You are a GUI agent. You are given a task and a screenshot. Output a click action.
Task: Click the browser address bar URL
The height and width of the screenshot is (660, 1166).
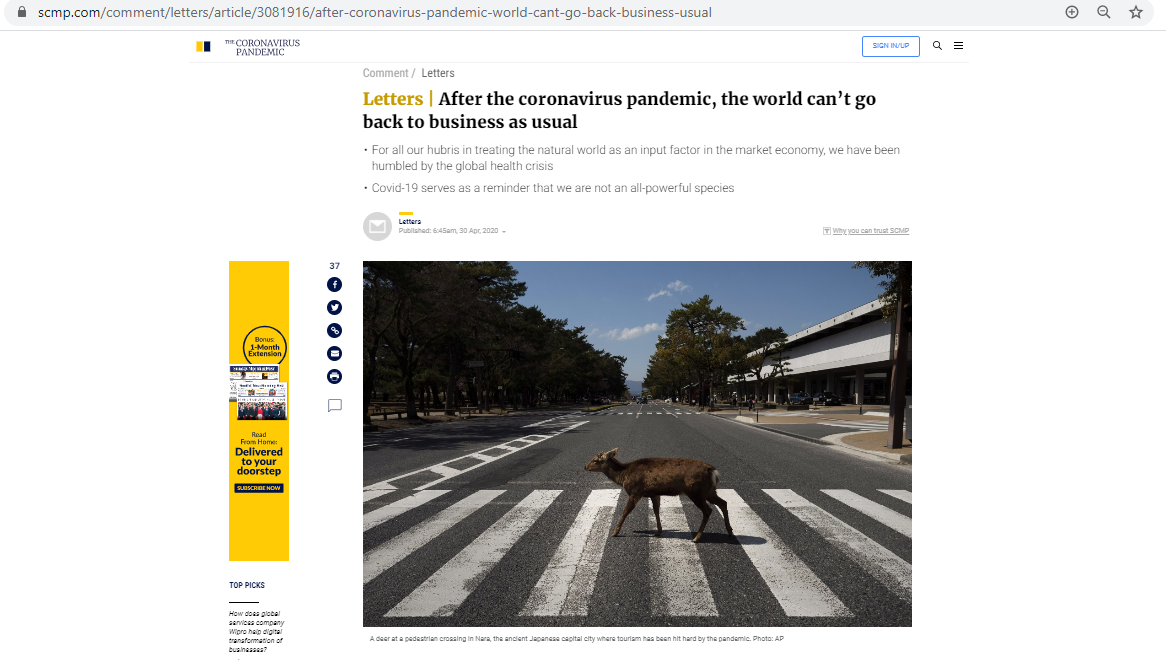point(375,12)
